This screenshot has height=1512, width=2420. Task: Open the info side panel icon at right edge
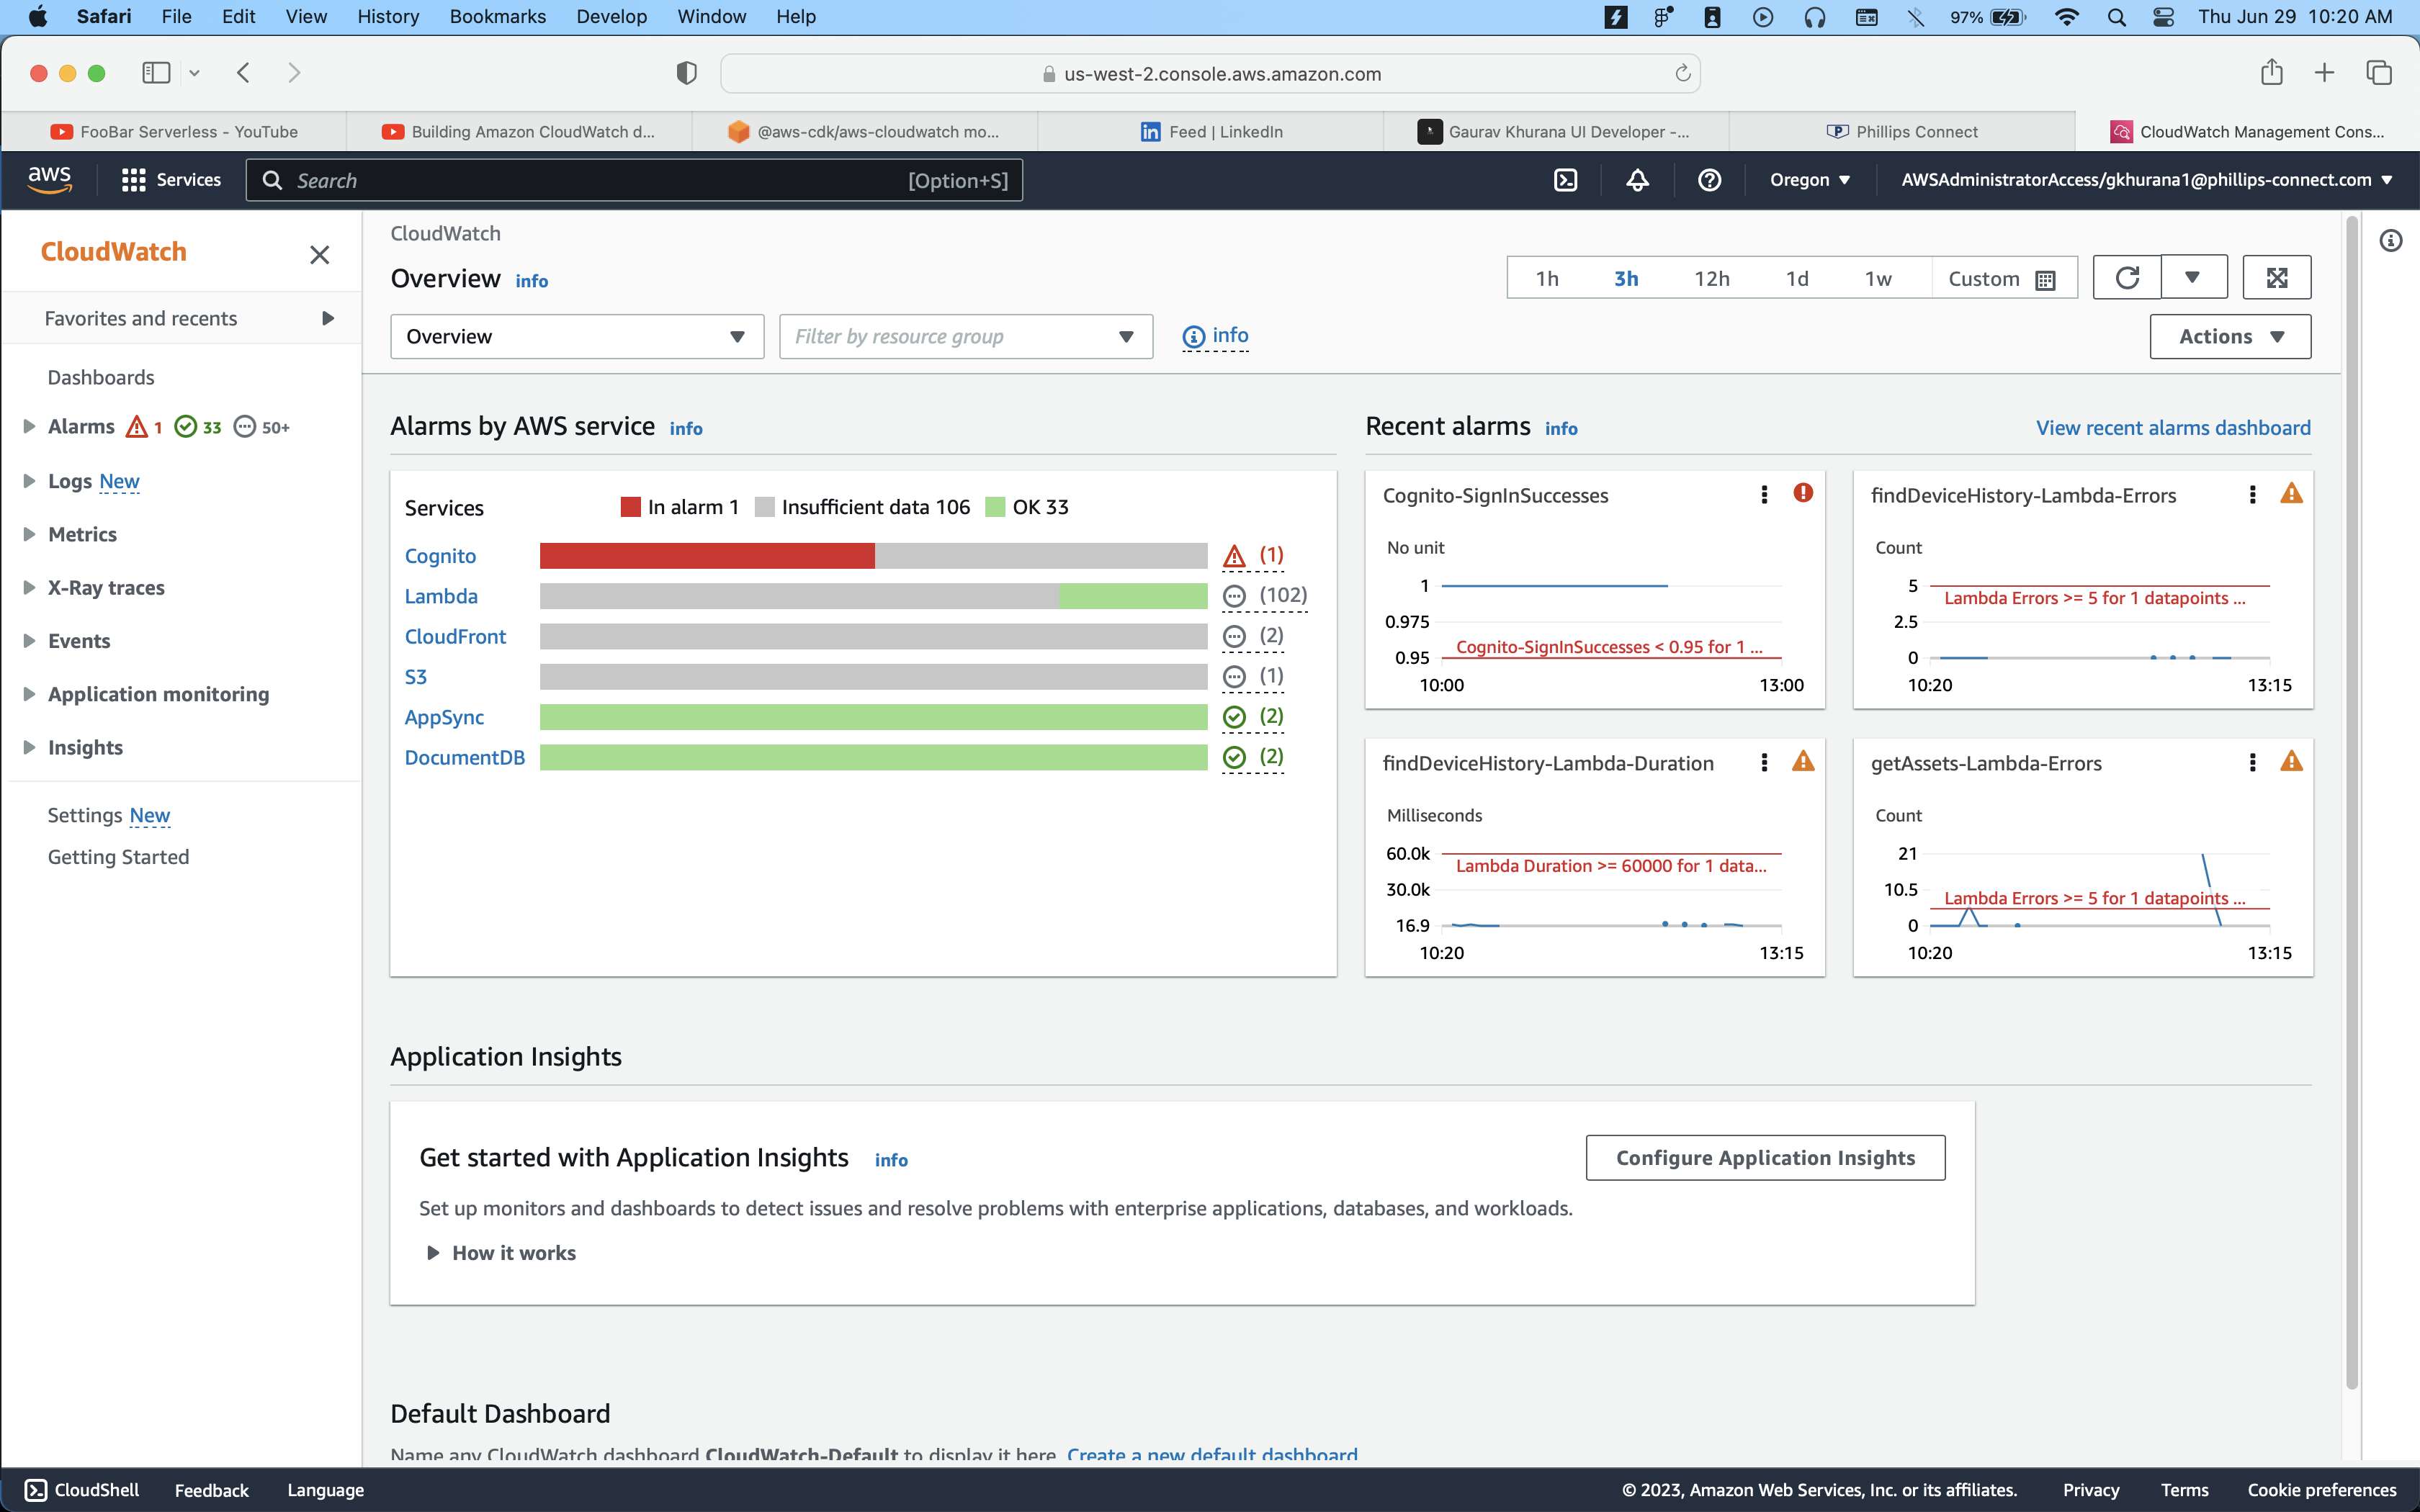tap(2391, 240)
